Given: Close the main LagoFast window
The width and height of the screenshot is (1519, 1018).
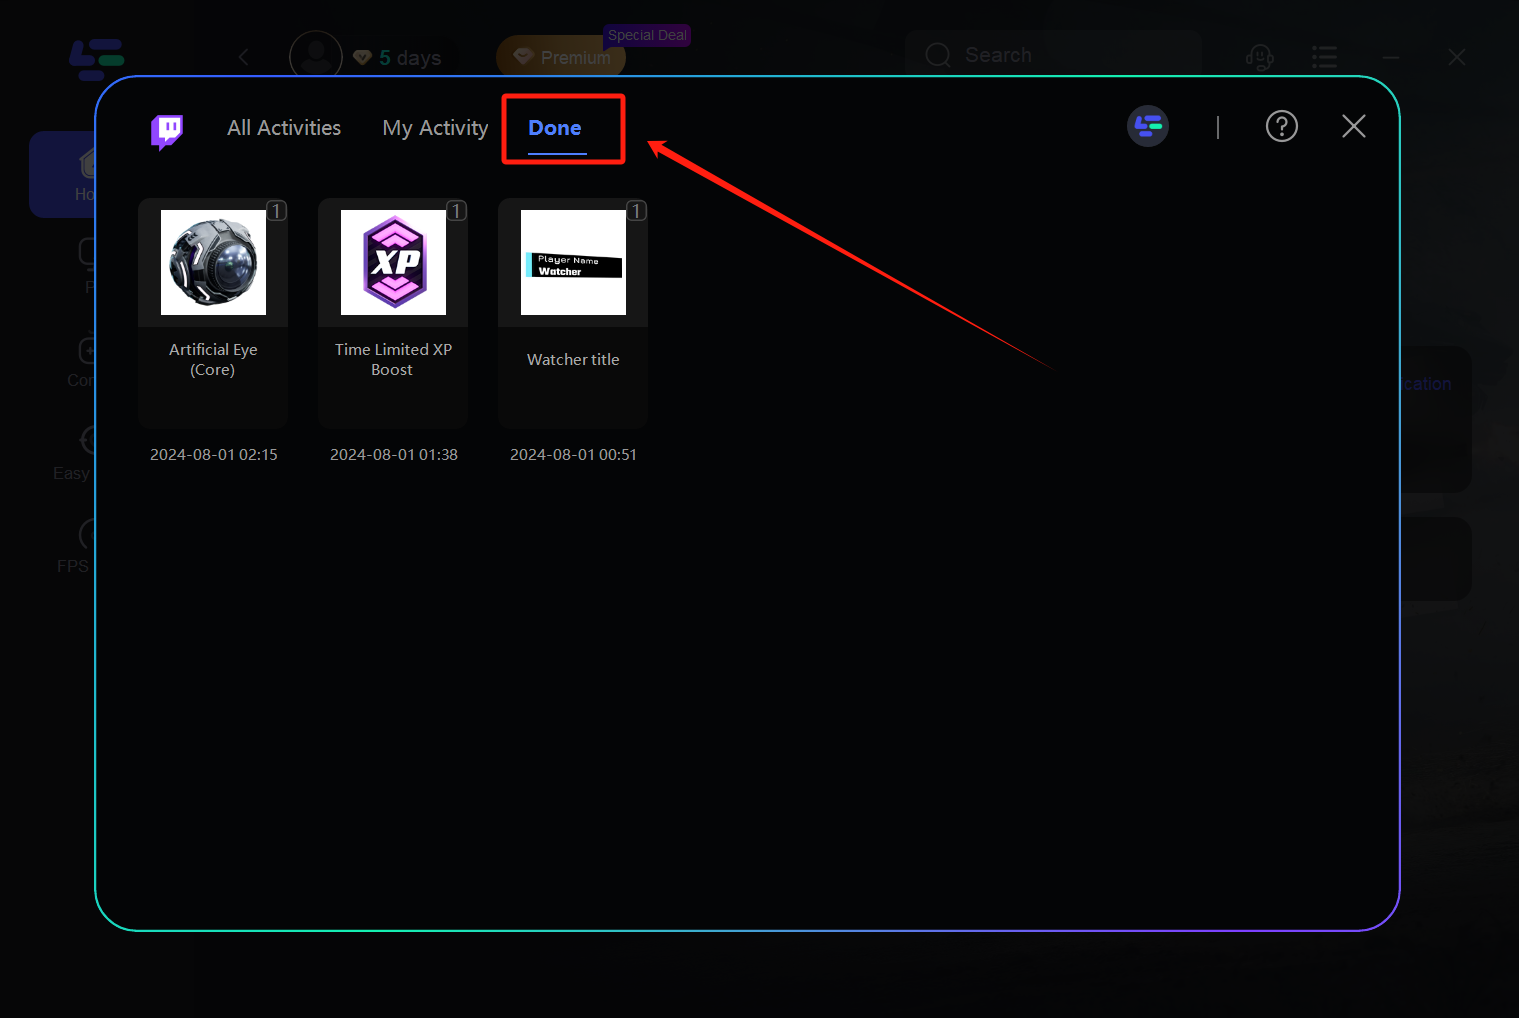Looking at the screenshot, I should (x=1457, y=57).
